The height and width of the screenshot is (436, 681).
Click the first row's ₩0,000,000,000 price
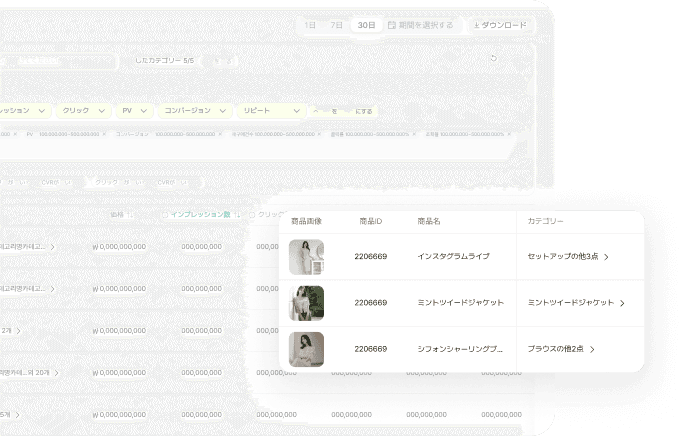coord(119,247)
